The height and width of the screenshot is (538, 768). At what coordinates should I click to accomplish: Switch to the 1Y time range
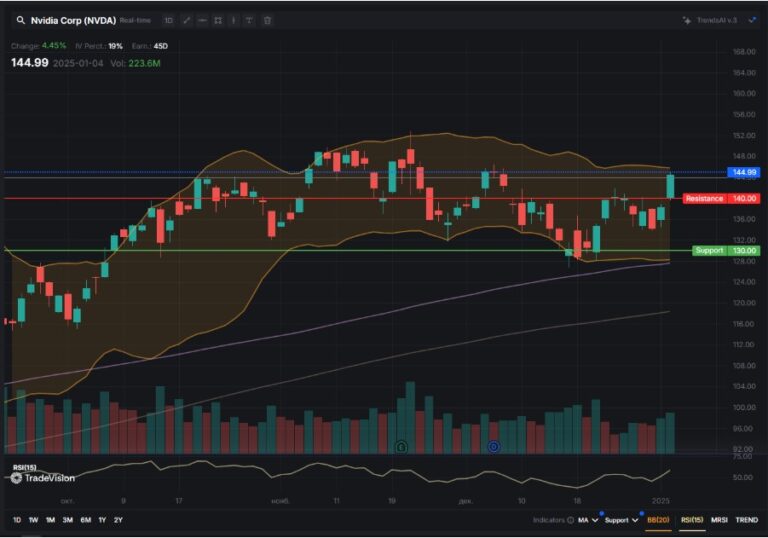pyautogui.click(x=102, y=520)
